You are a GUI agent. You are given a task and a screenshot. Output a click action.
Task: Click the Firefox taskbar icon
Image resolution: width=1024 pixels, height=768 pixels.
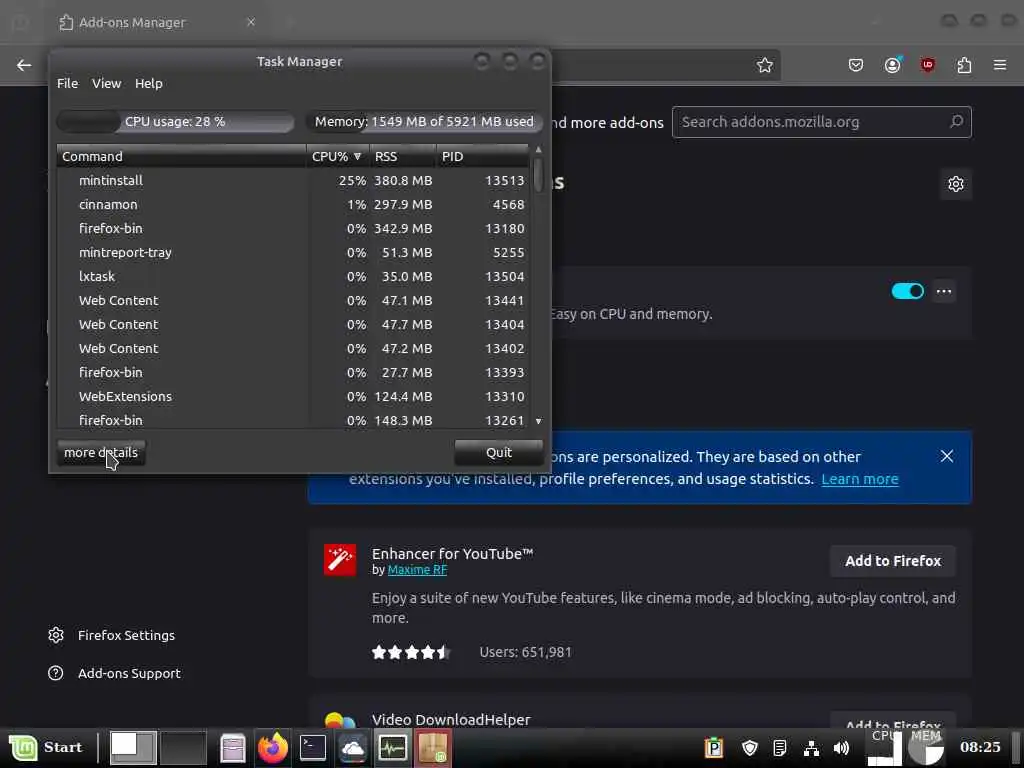[273, 748]
